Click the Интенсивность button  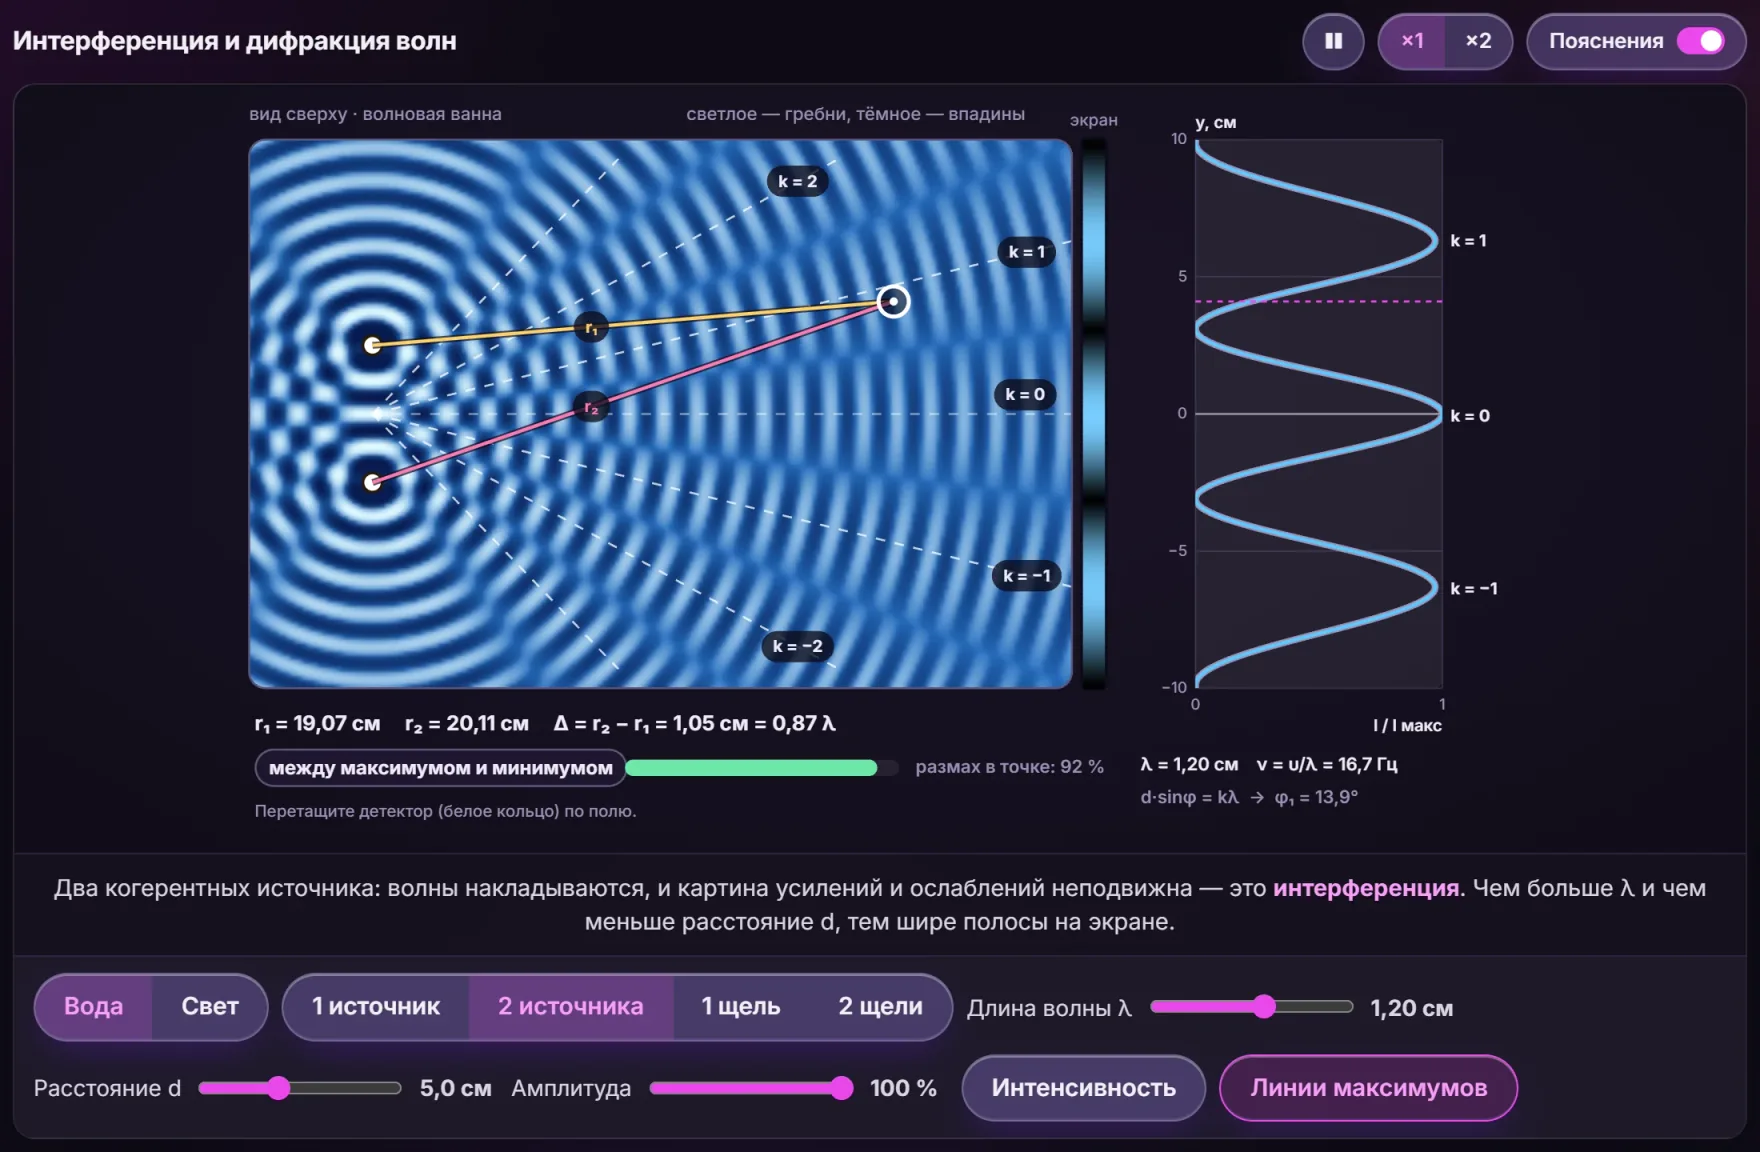[x=1084, y=1088]
